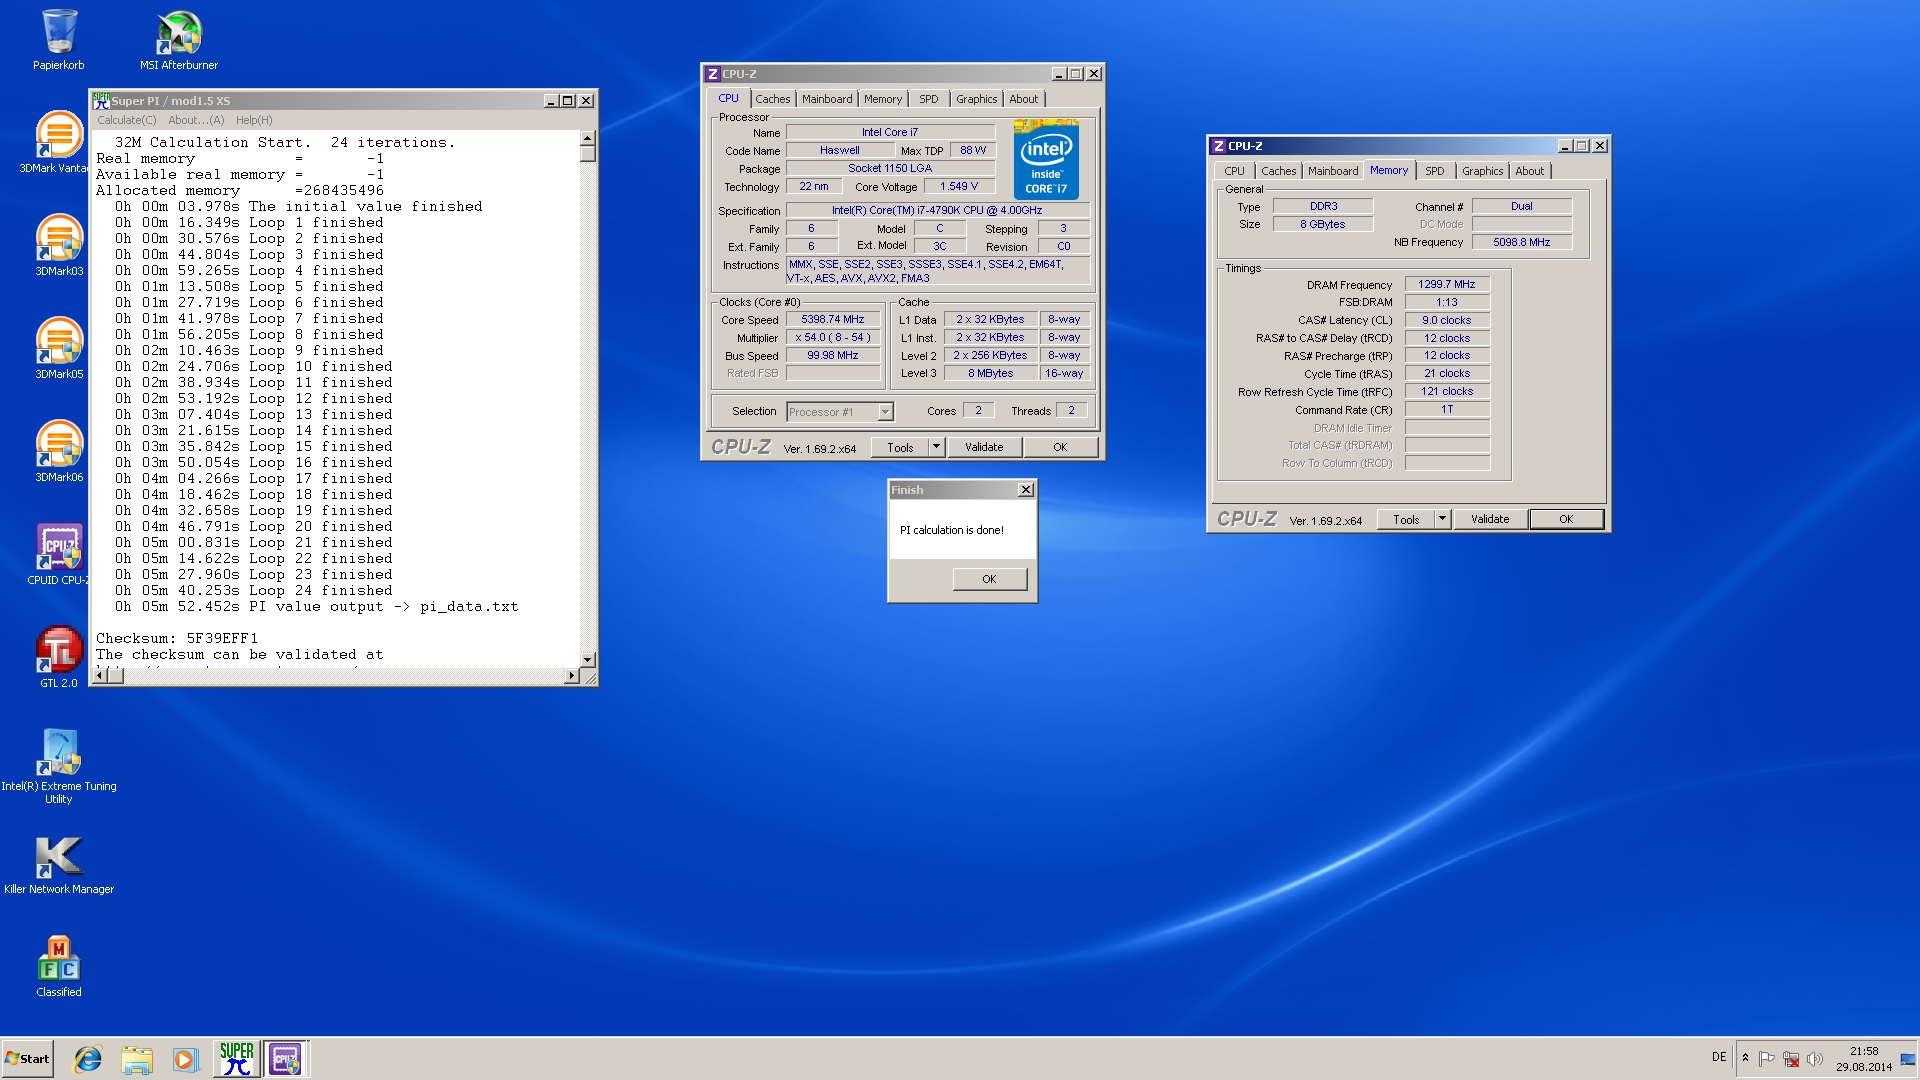Select SPD tab in left CPU-Z
Image resolution: width=1920 pixels, height=1080 pixels.
tap(929, 99)
